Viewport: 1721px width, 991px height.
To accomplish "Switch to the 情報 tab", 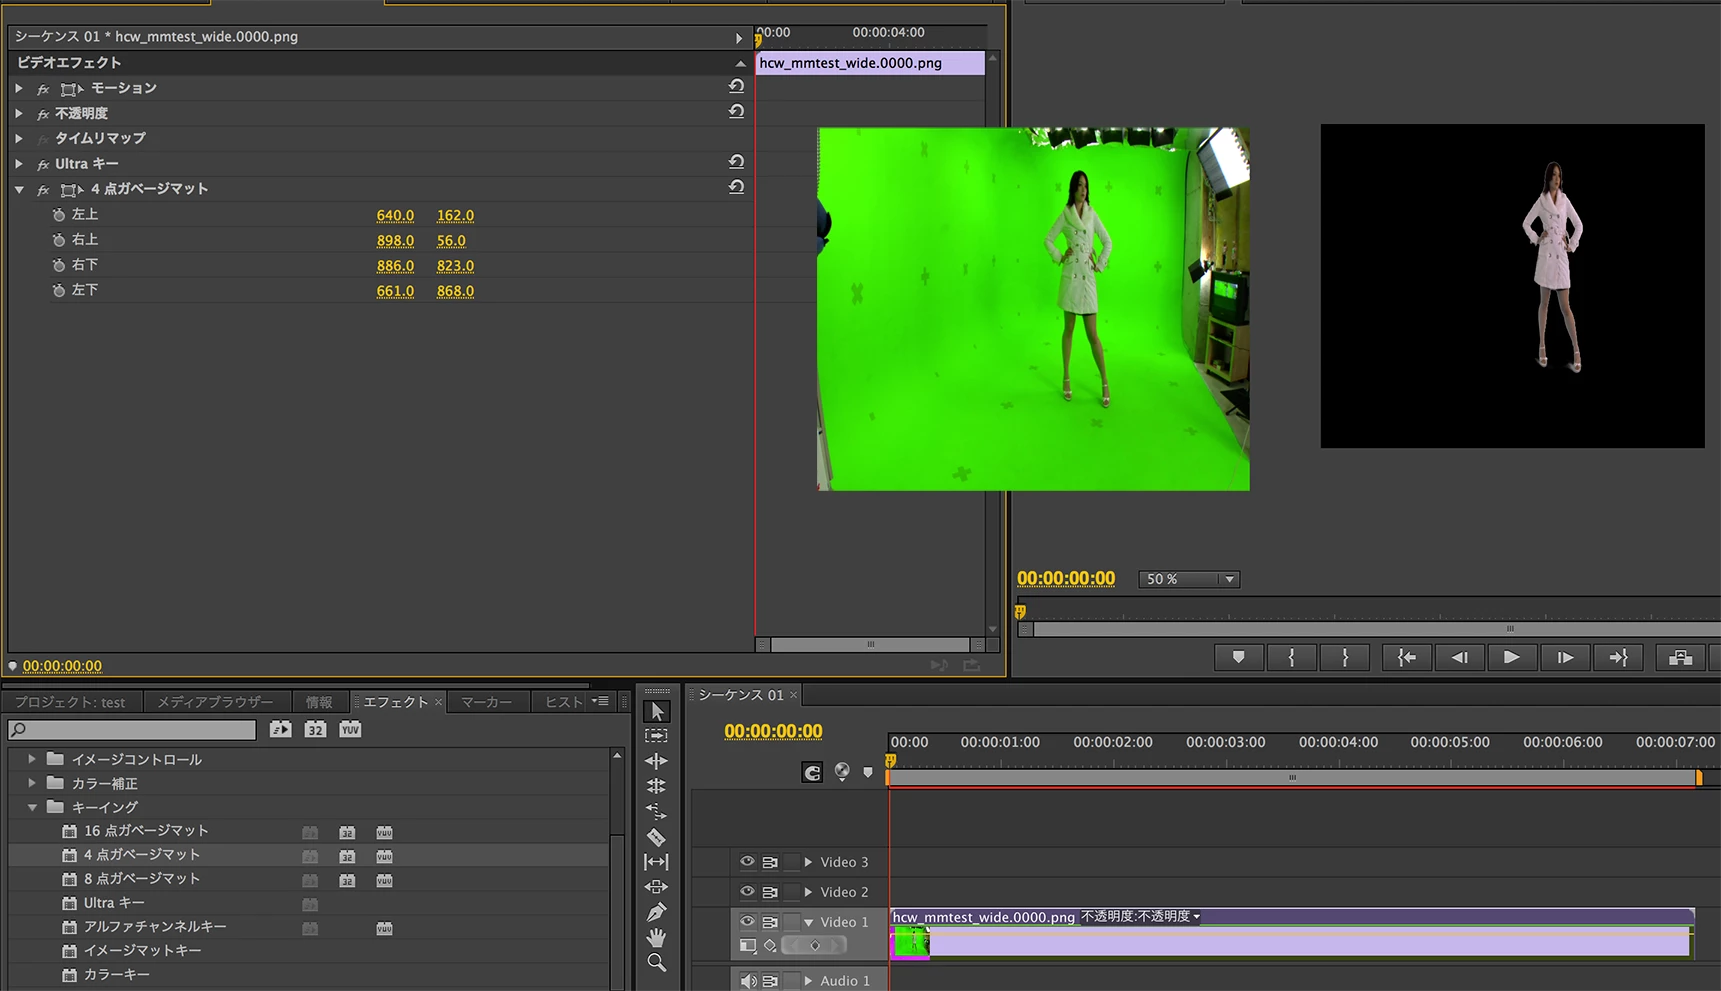I will tap(319, 702).
